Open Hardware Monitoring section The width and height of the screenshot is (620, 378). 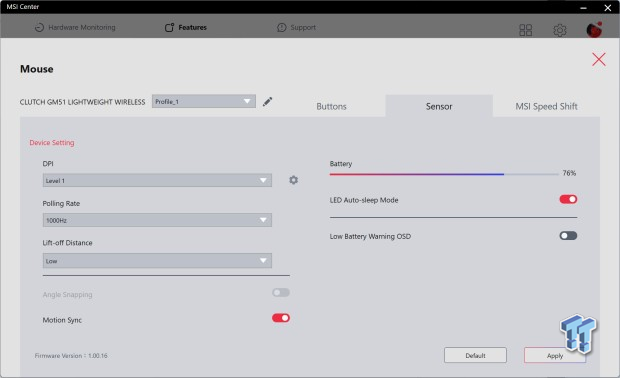[x=75, y=27]
